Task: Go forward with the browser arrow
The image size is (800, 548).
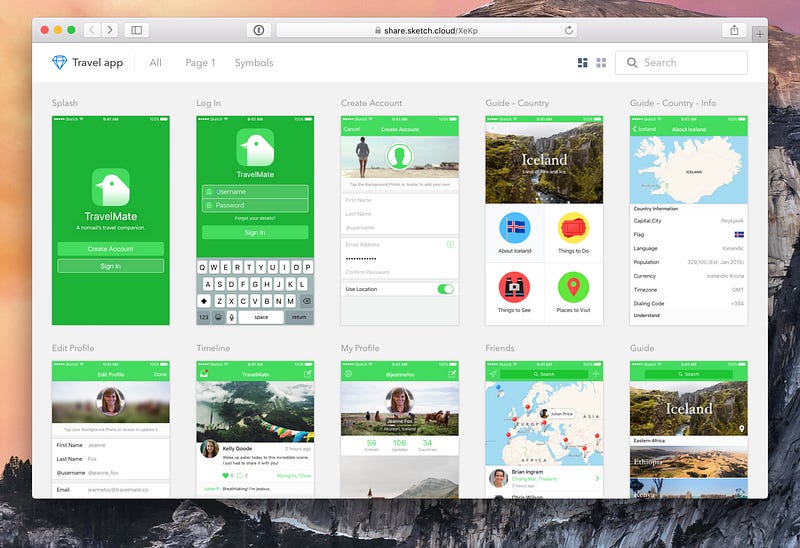Action: click(x=110, y=30)
